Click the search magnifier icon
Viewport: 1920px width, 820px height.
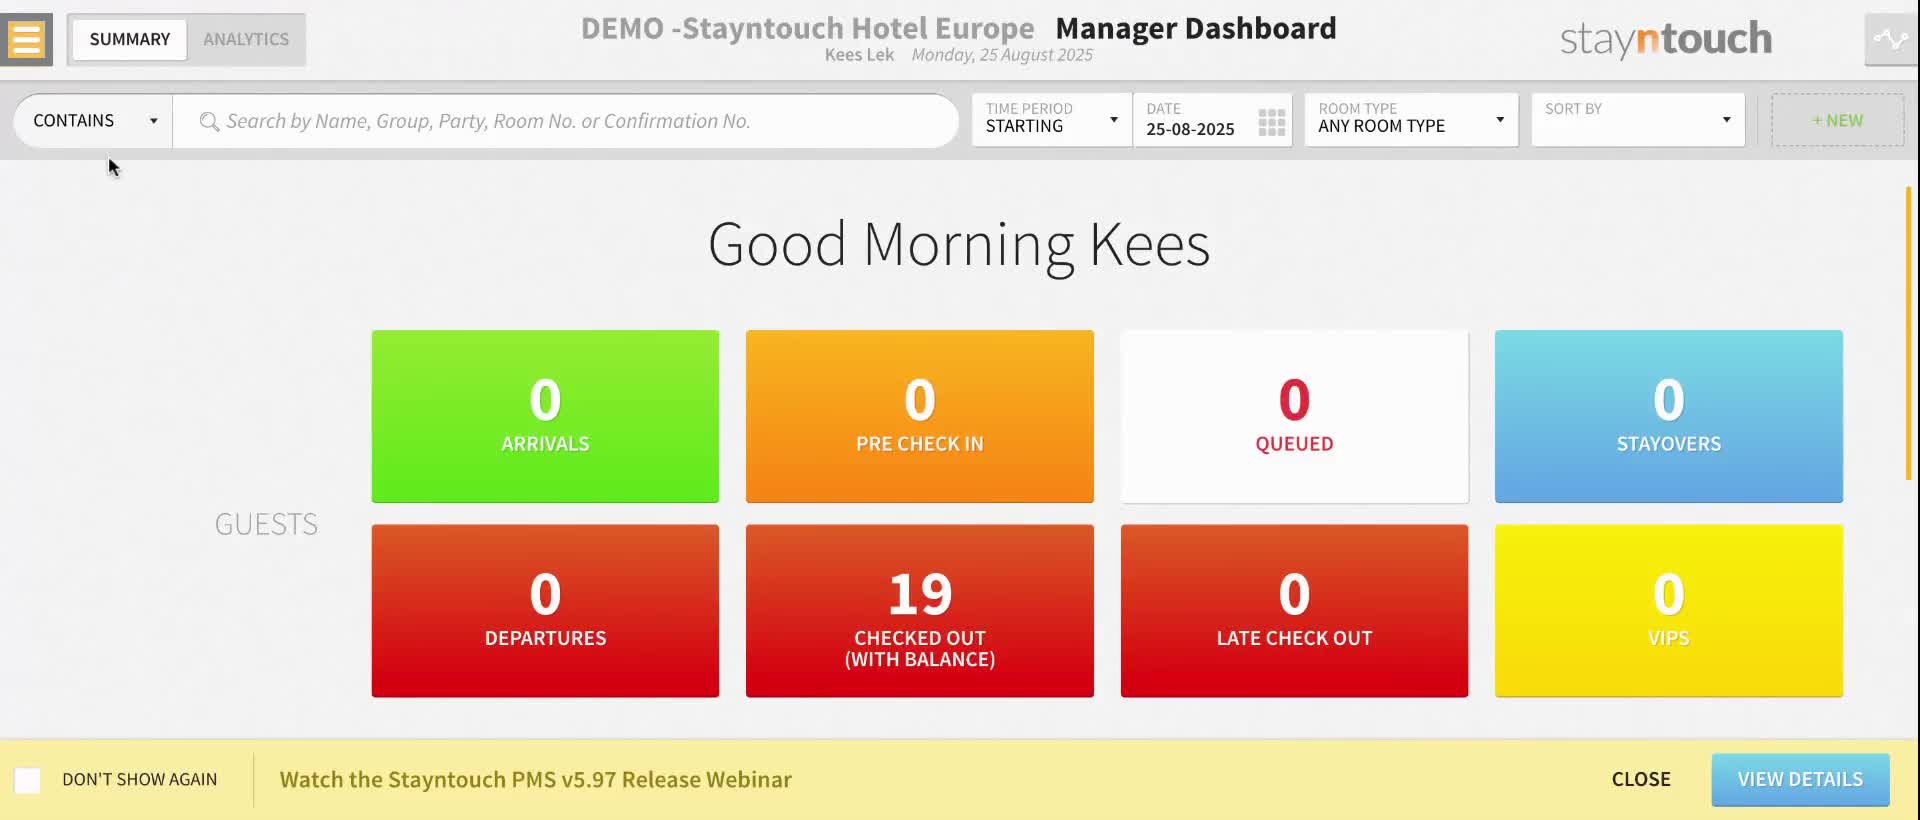tap(209, 122)
